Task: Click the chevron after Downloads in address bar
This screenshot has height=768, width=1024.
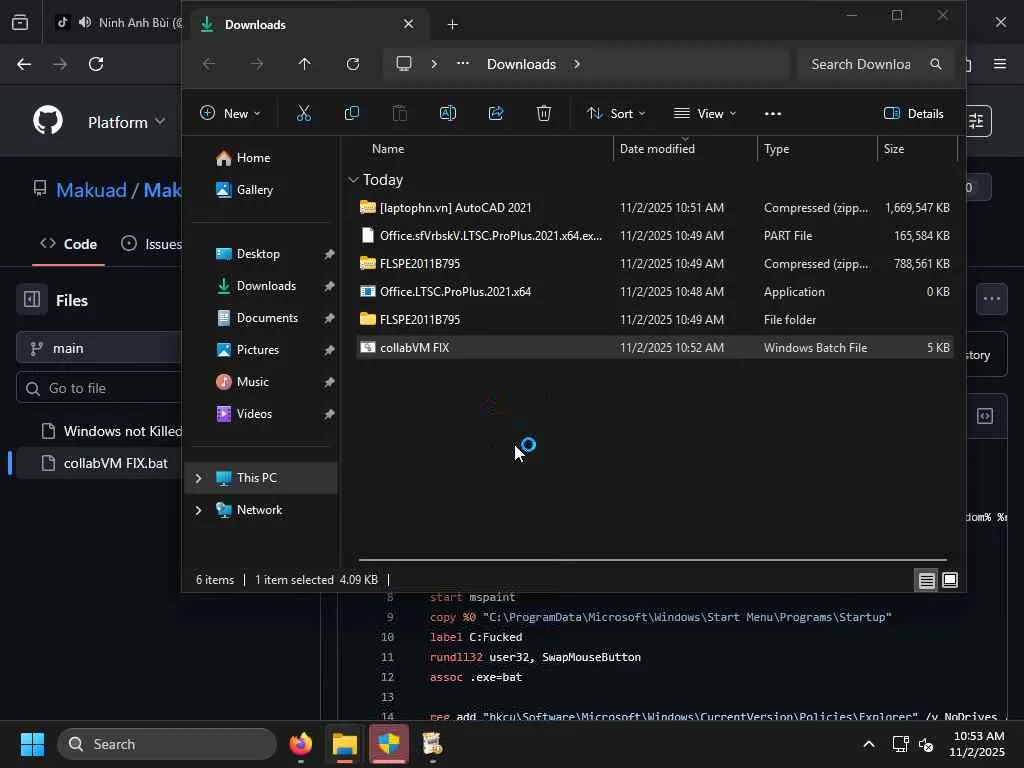Action: click(x=577, y=64)
